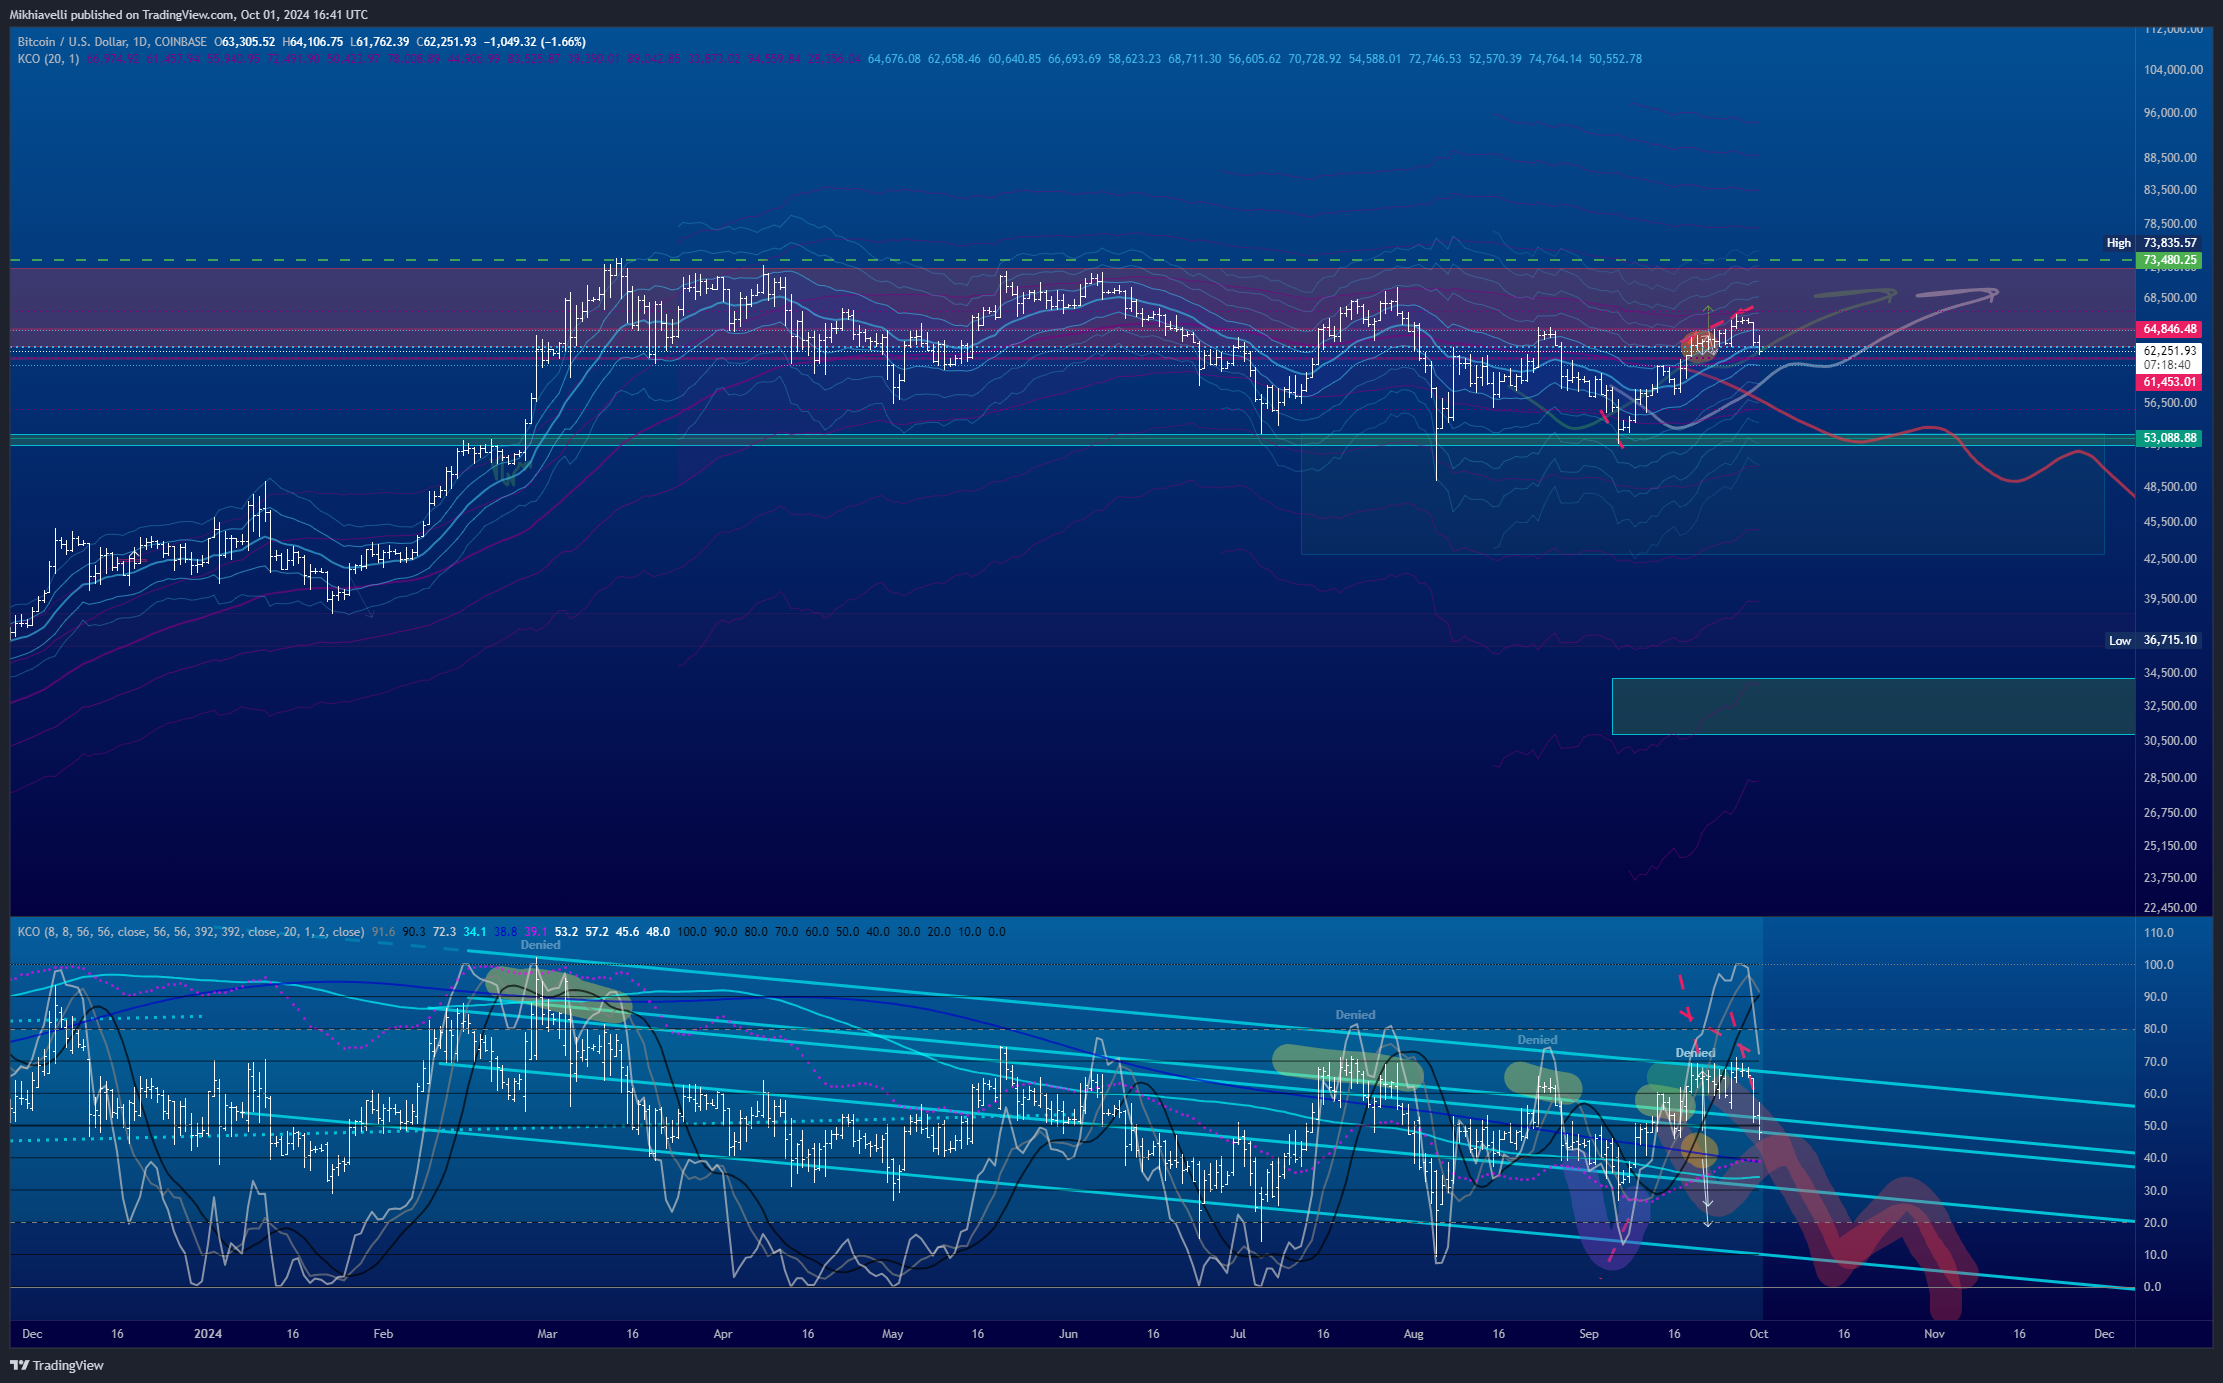Click the green 73,480.25 price label
This screenshot has height=1383, width=2223.
tap(2169, 260)
